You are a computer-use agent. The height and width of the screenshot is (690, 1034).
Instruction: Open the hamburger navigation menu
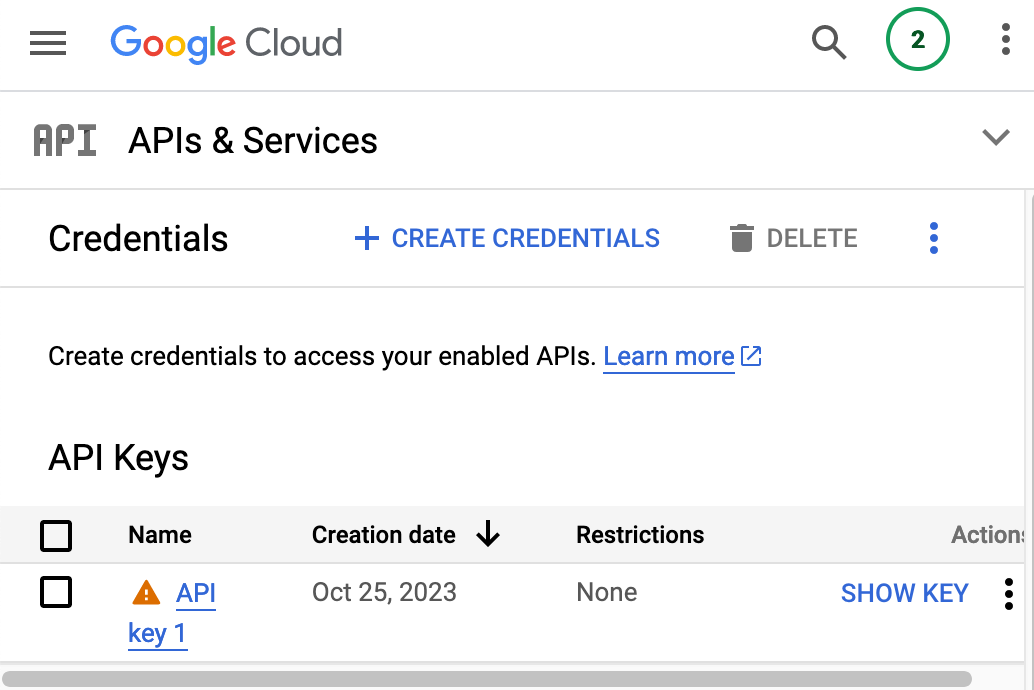point(48,43)
